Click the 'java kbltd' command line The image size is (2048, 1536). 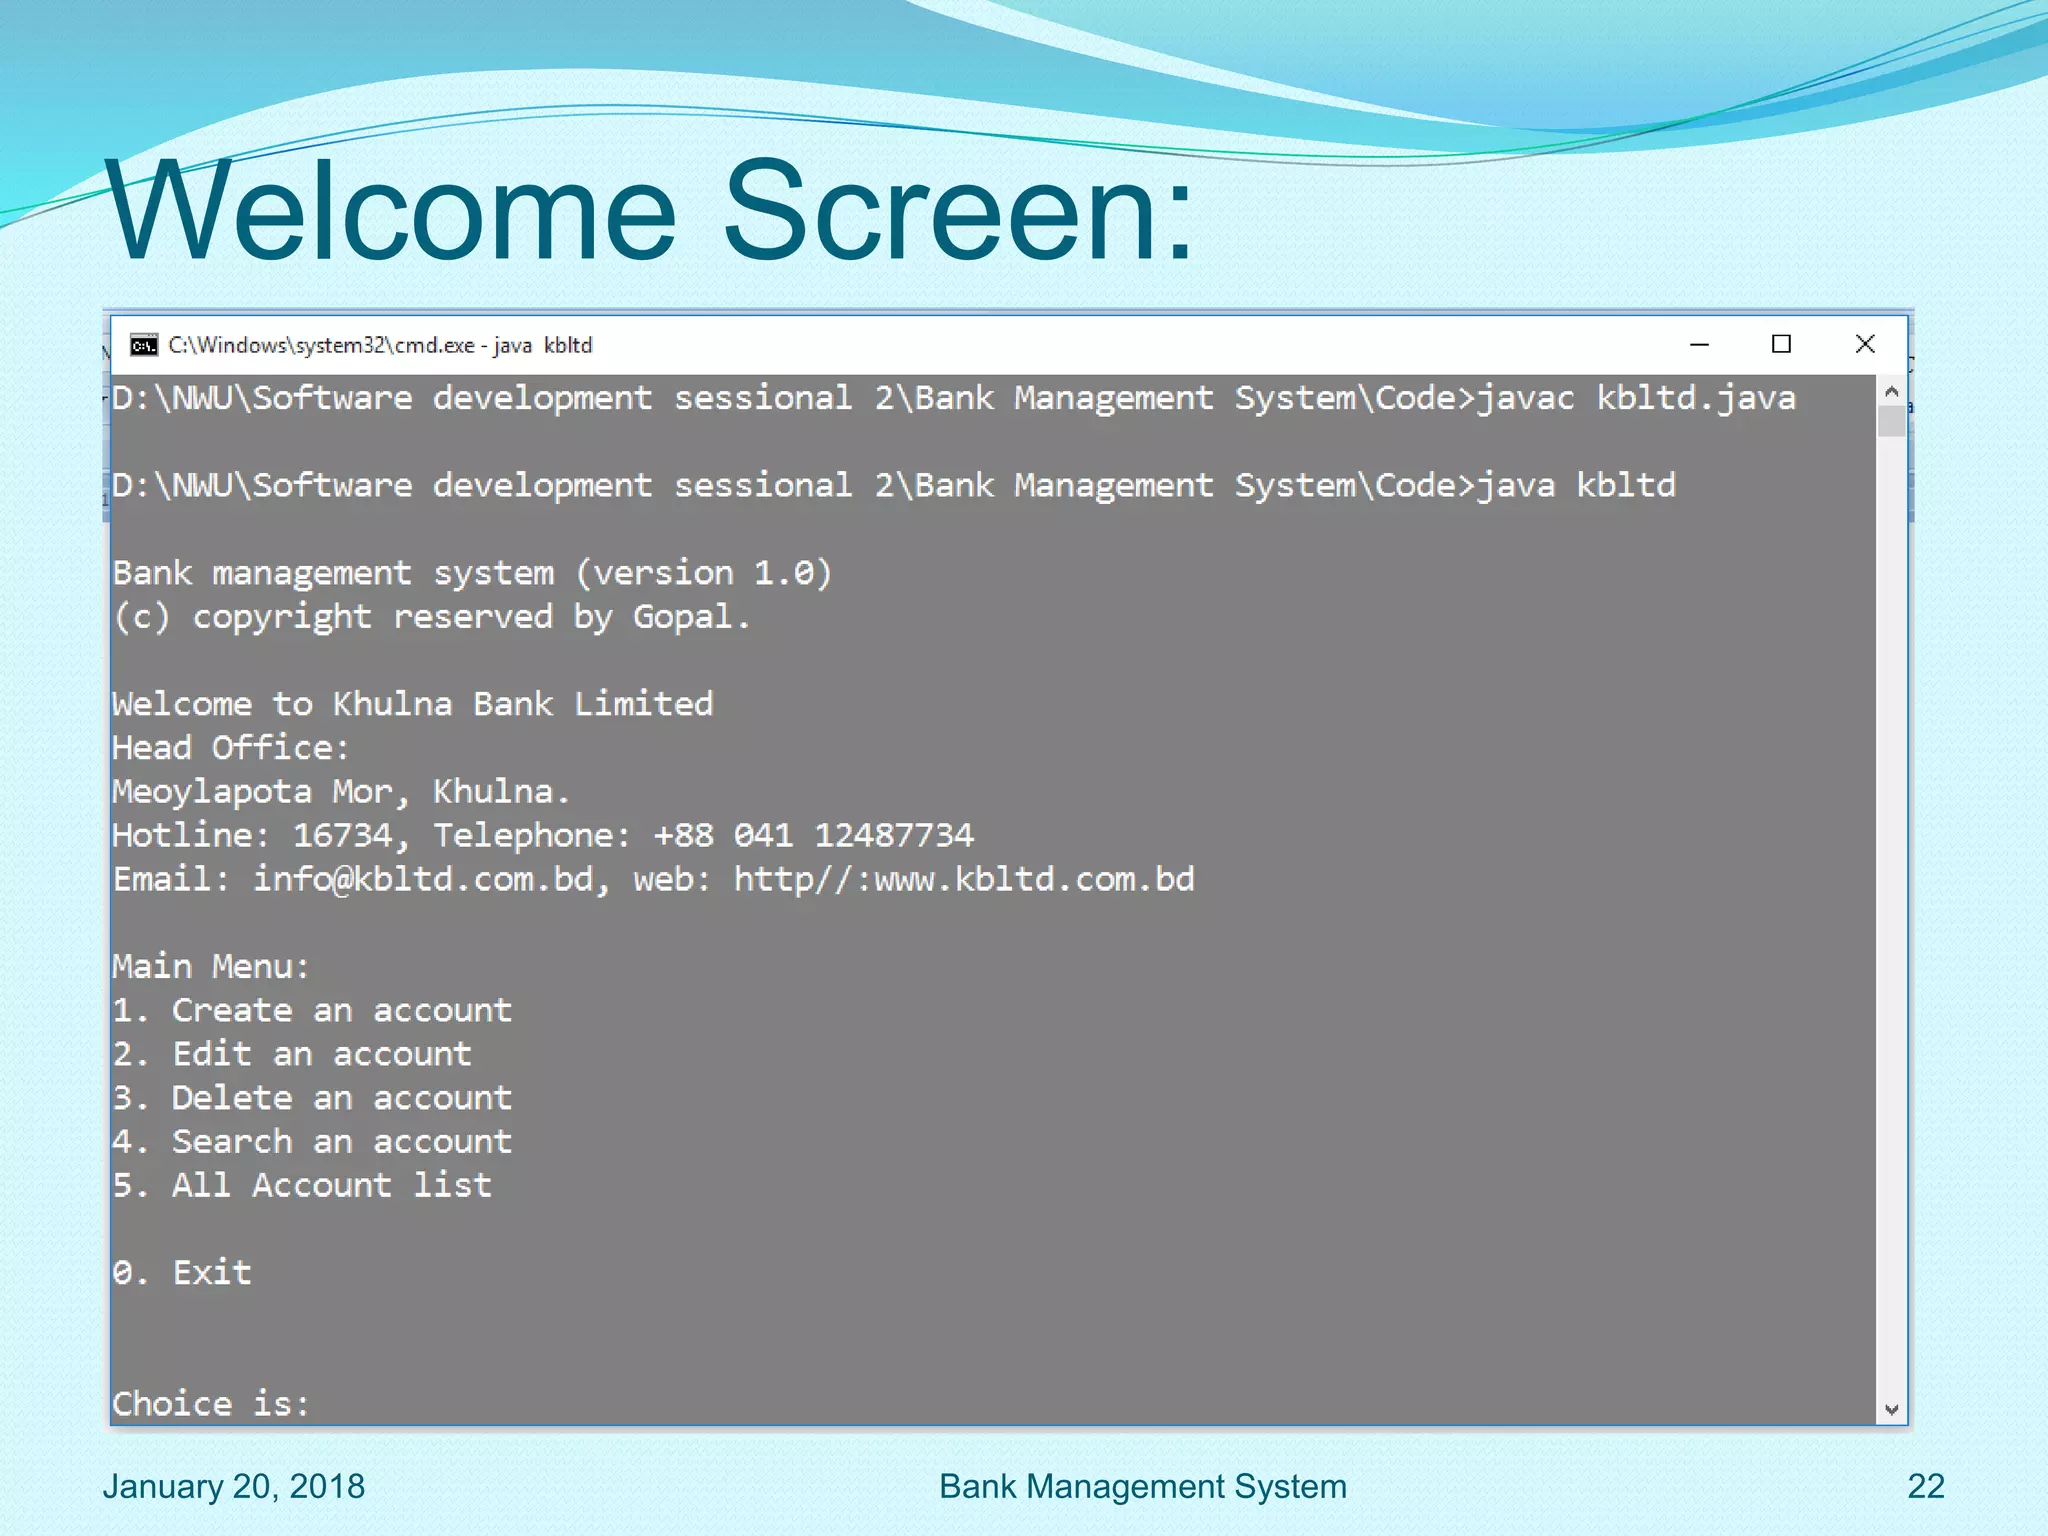[x=894, y=486]
